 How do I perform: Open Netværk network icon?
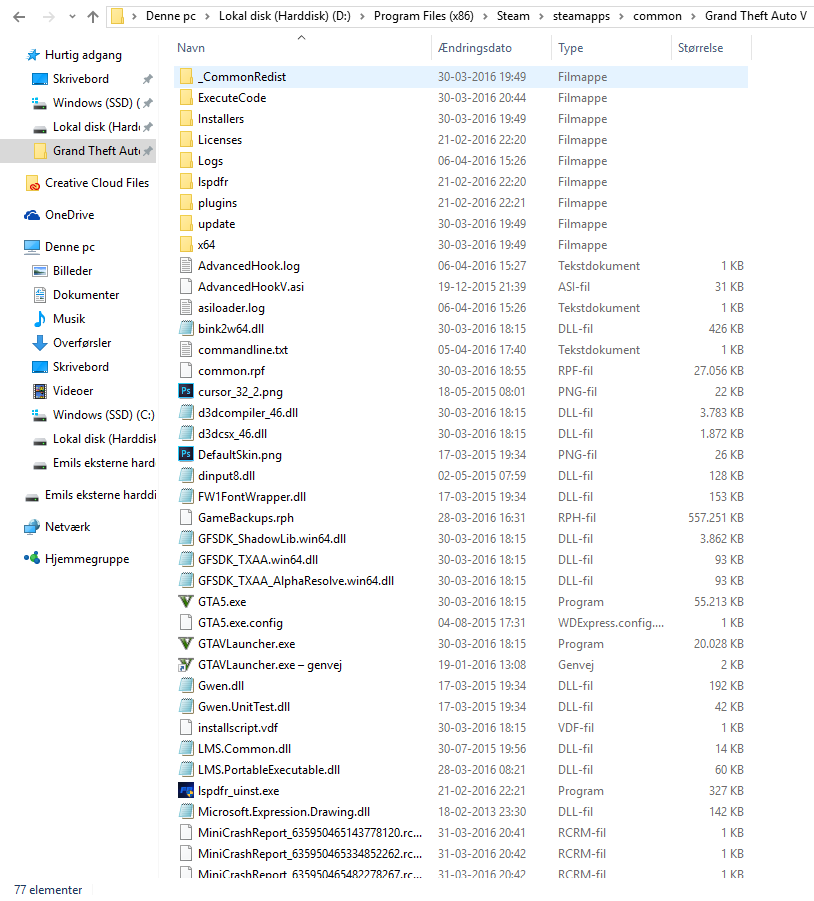tap(32, 527)
